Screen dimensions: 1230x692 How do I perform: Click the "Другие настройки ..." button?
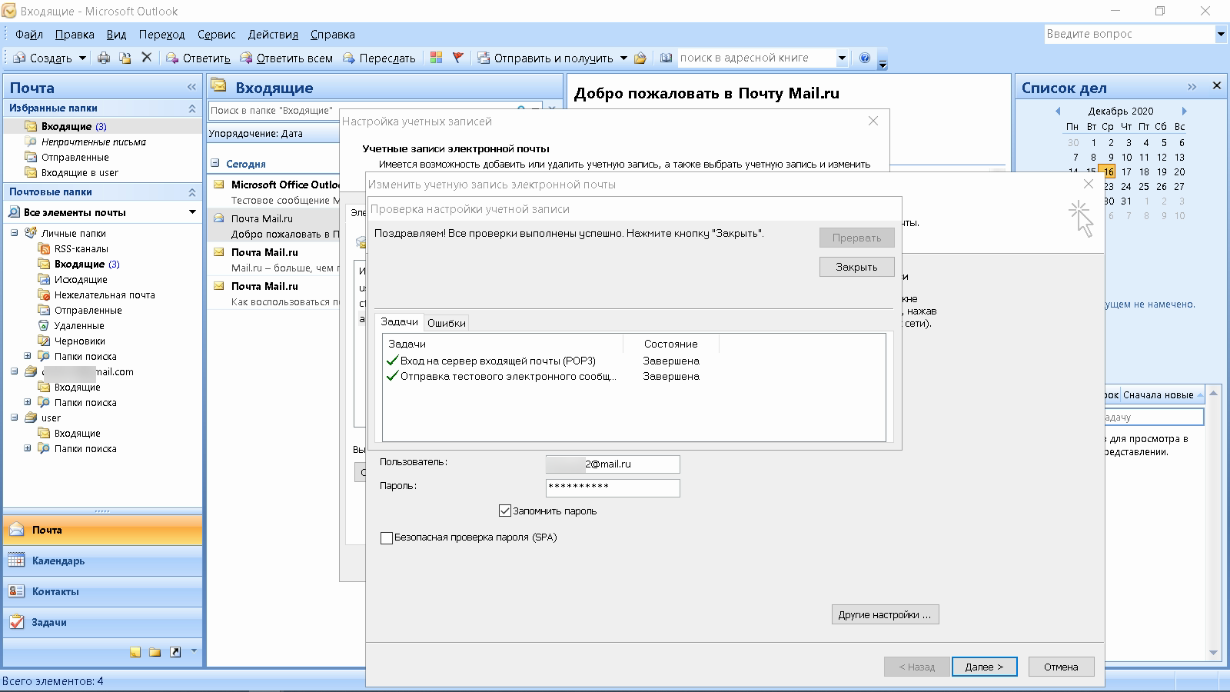click(x=885, y=615)
